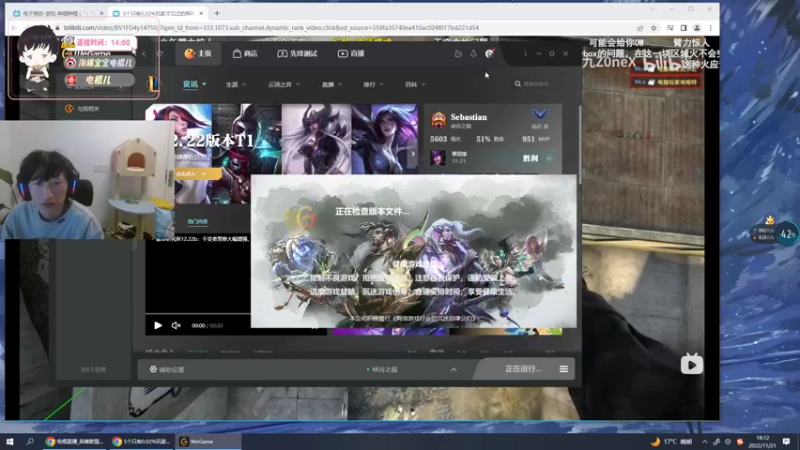Click the 正在运行 launch button
Viewport: 800px width, 450px height.
coord(523,369)
